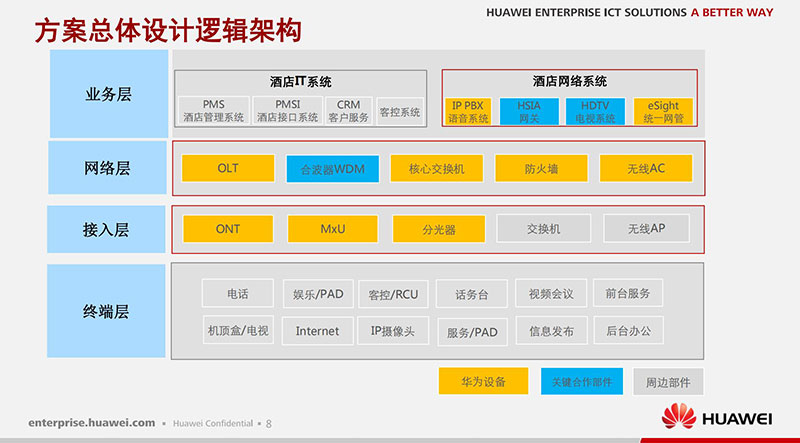This screenshot has height=443, width=800.
Task: Select the PMSI 酒店接口系统 box
Action: [288, 111]
